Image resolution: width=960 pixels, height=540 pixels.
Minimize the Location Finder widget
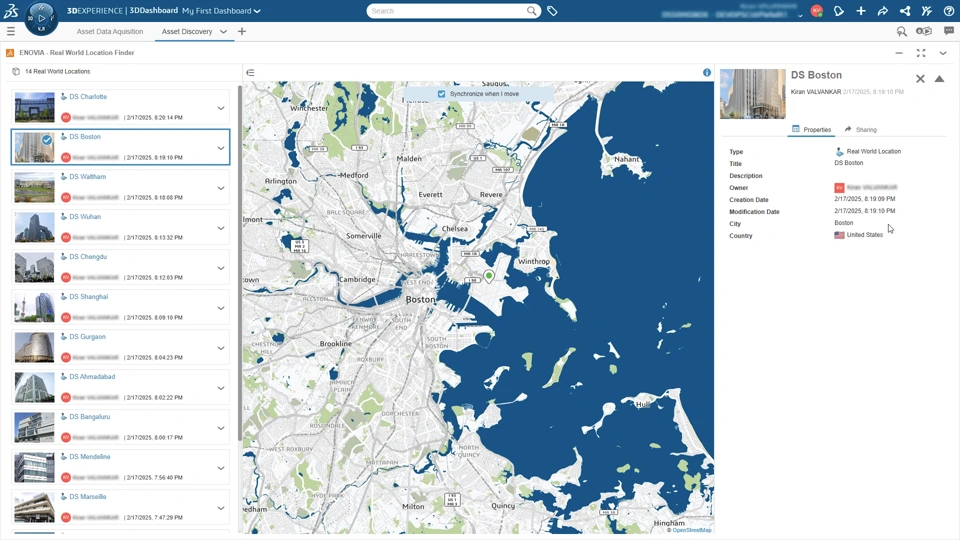pyautogui.click(x=899, y=53)
